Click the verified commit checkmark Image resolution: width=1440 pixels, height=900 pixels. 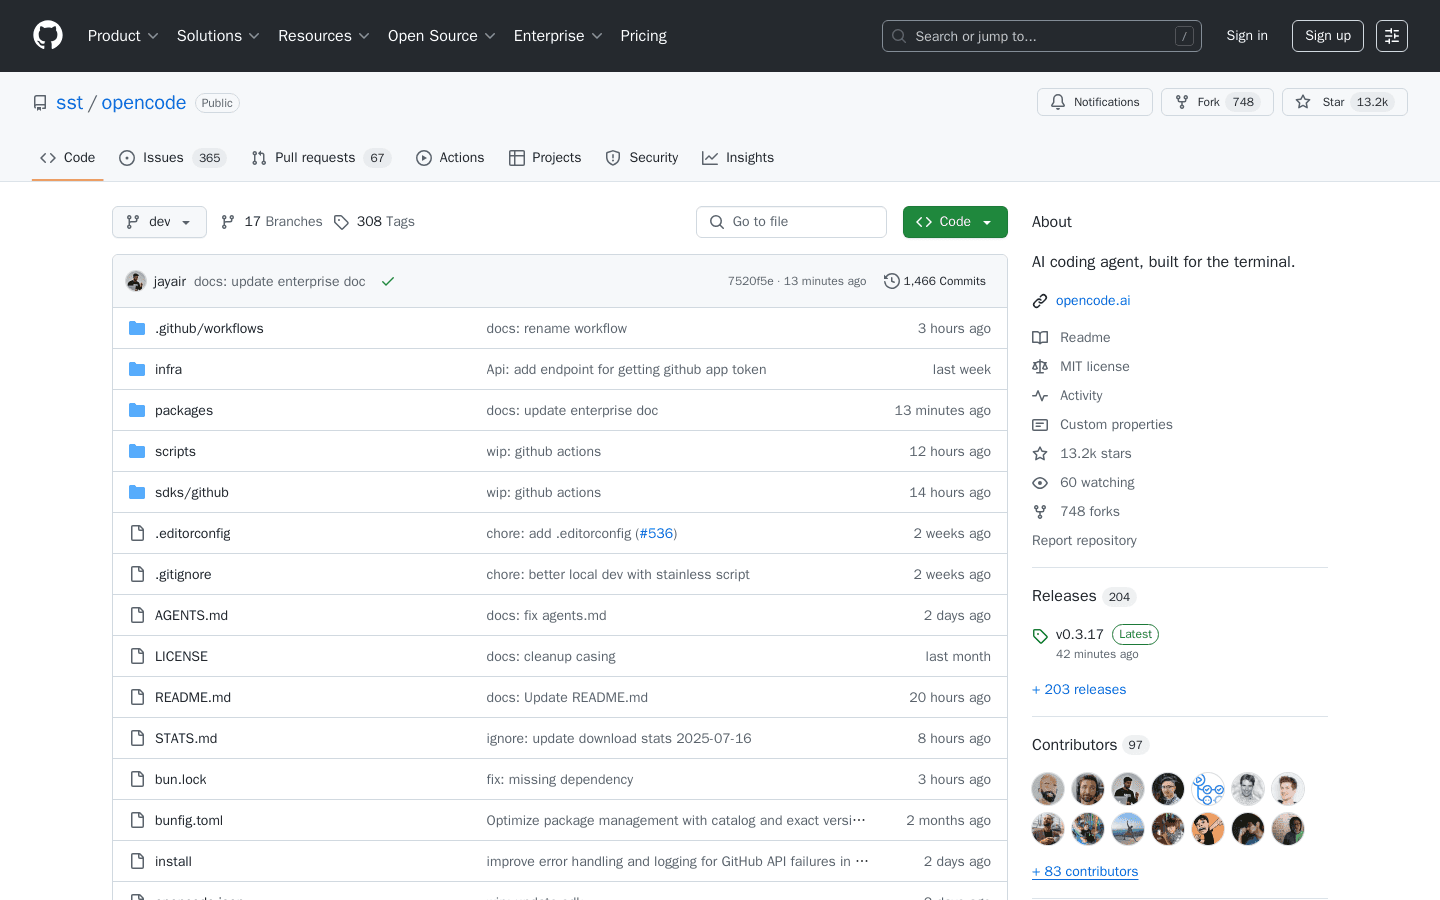[388, 281]
